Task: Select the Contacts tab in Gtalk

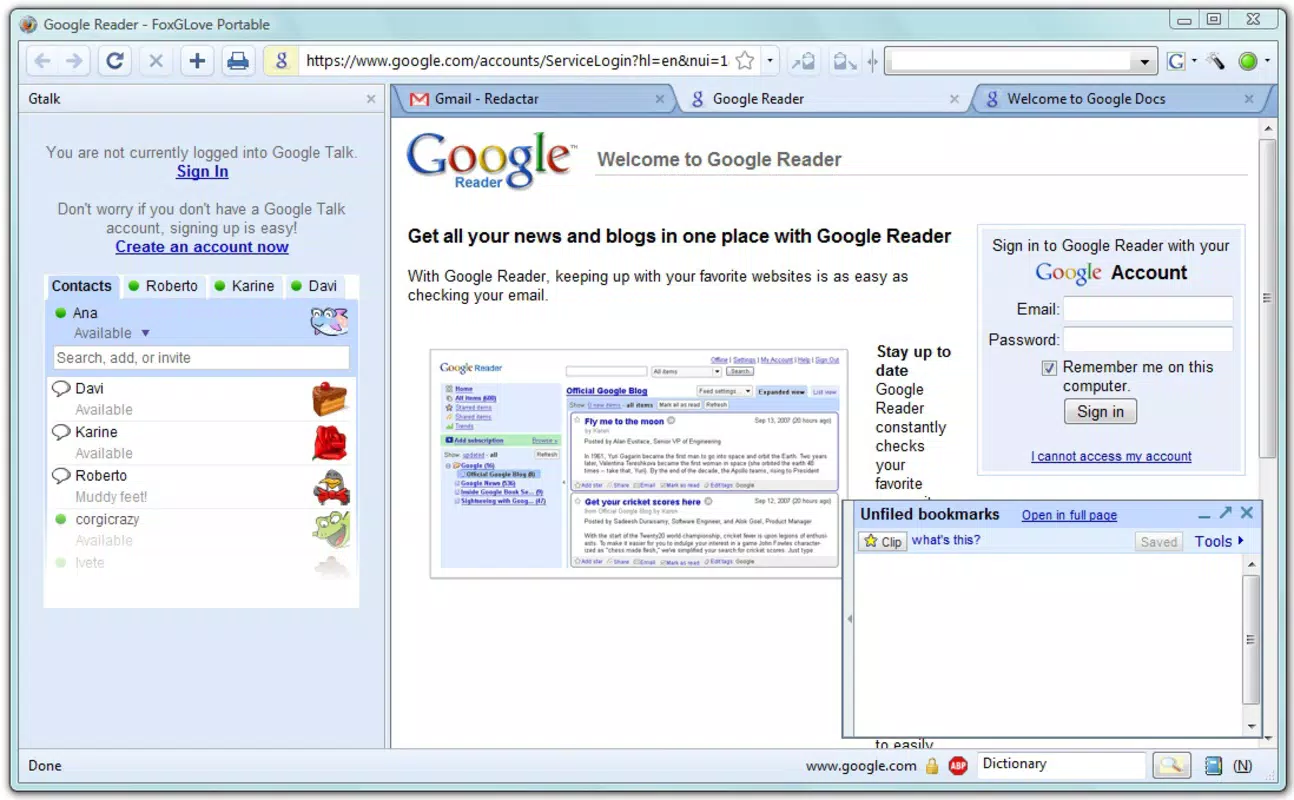Action: click(x=82, y=286)
